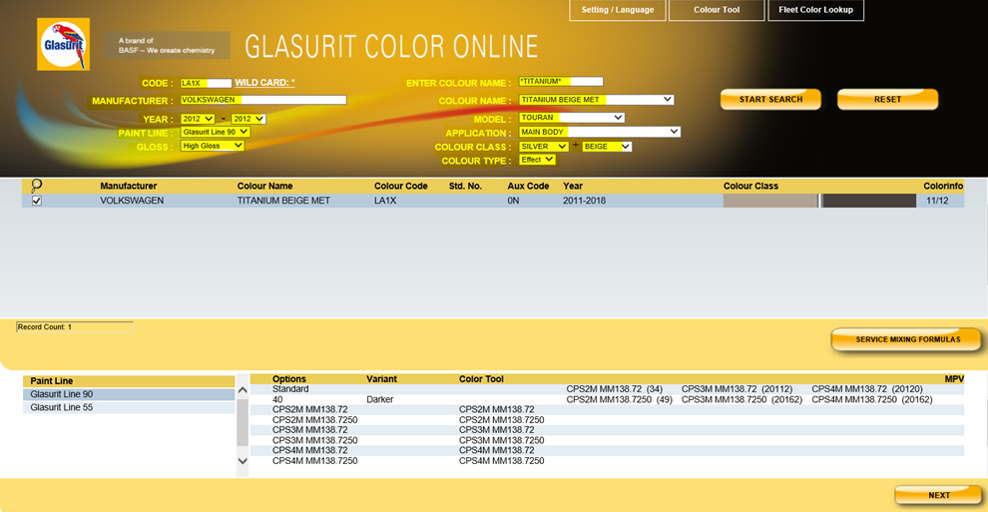Open the COLOUR CLASS BEIGE dropdown

[607, 147]
